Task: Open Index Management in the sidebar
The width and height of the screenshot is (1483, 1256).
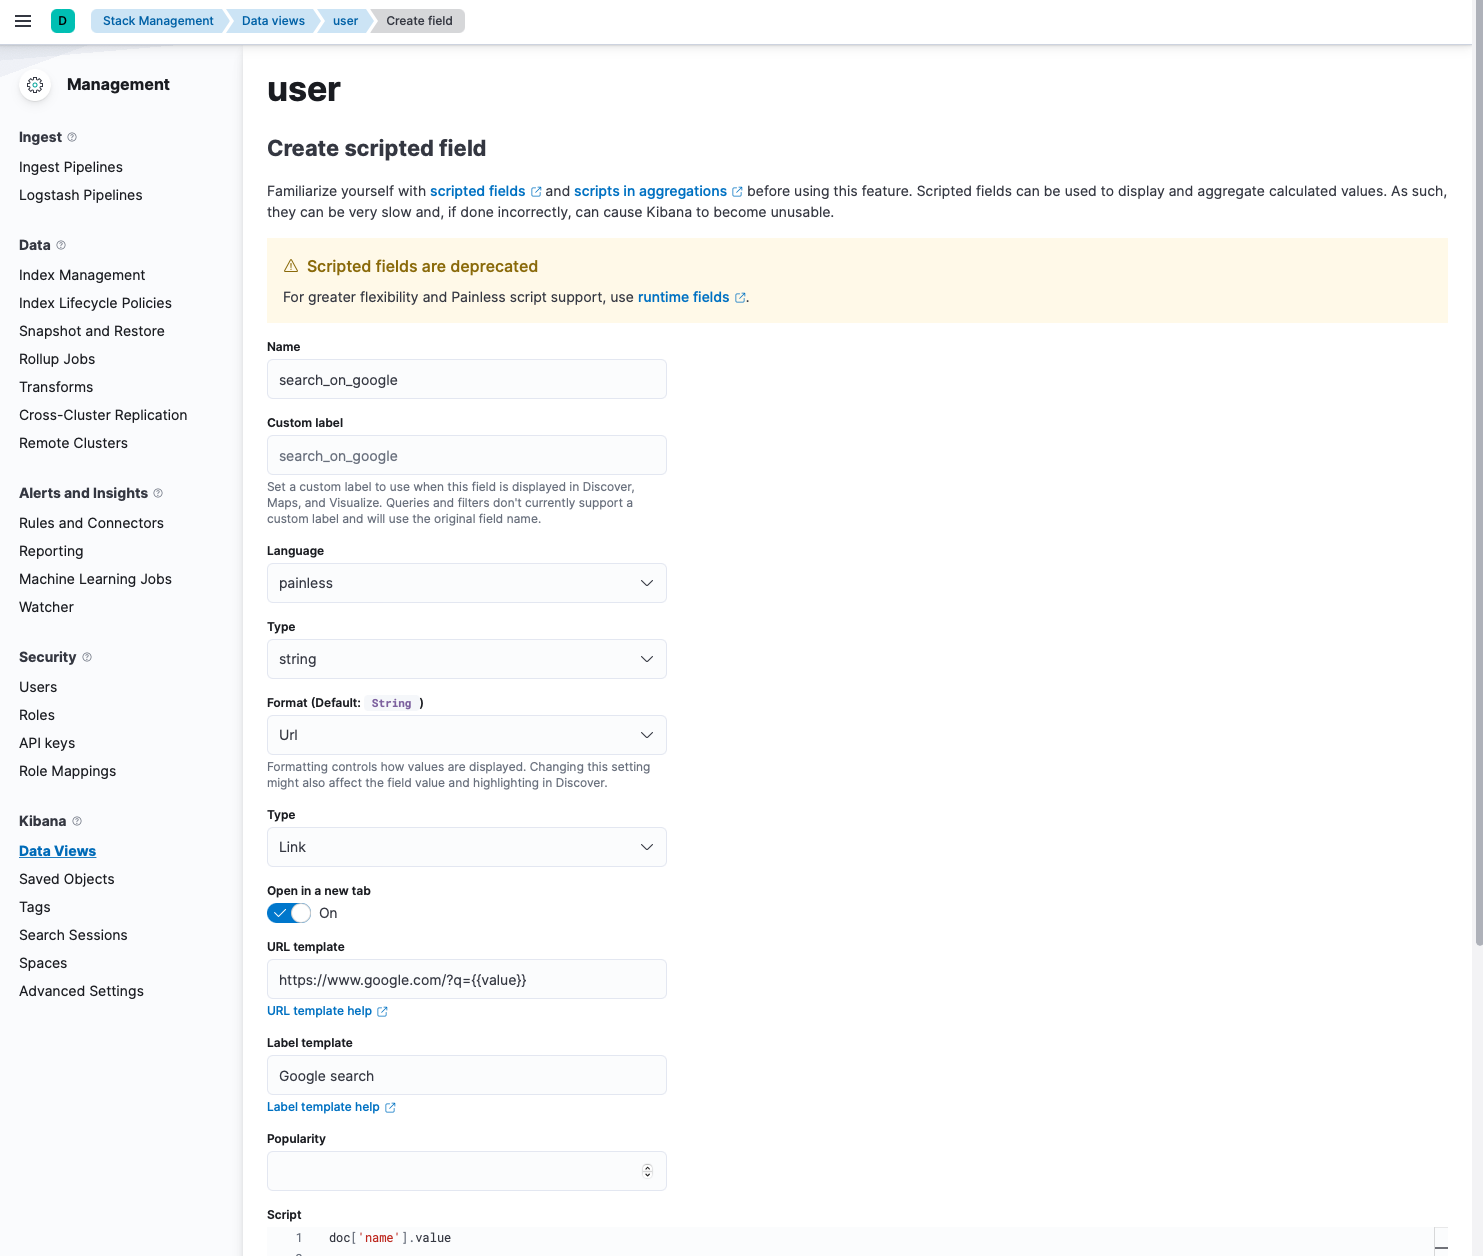Action: 82,275
